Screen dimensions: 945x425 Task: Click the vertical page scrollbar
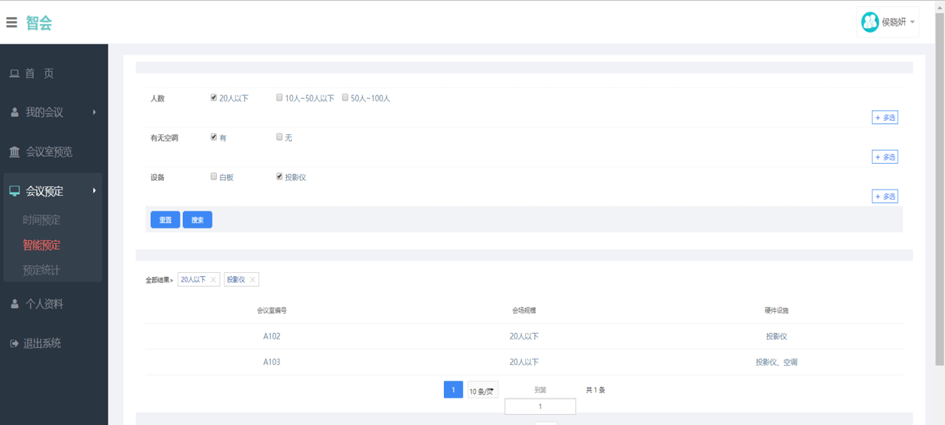(x=940, y=187)
